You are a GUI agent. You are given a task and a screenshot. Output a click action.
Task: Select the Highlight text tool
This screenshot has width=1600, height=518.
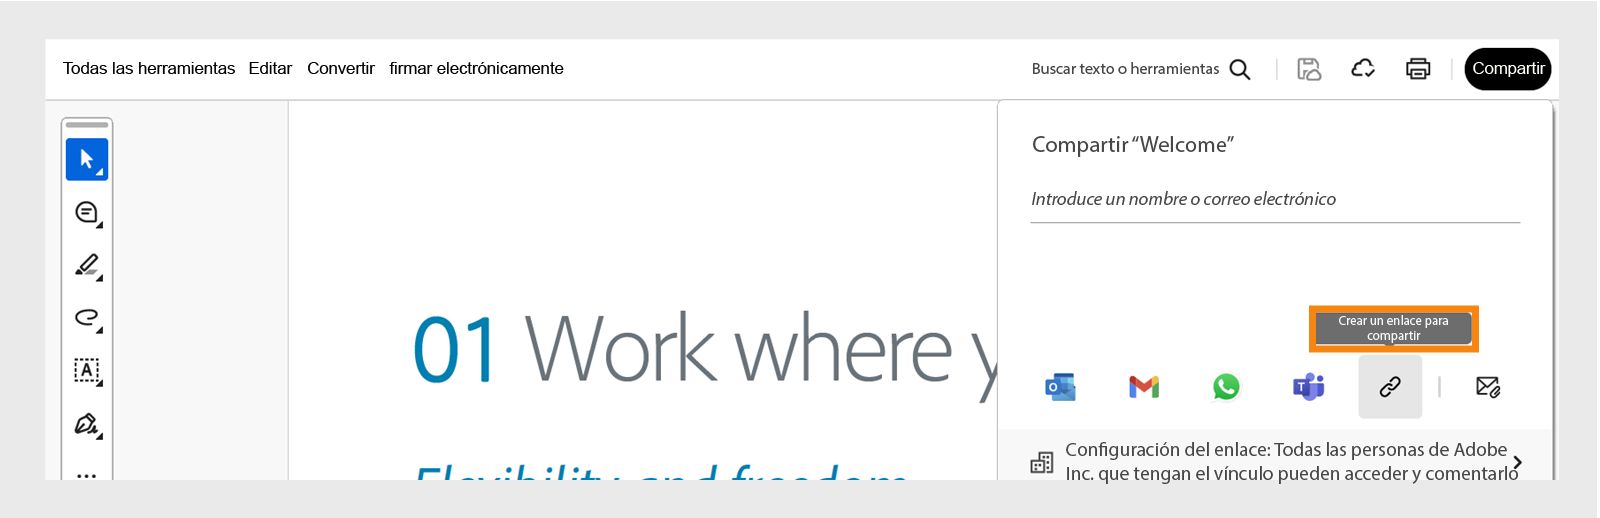tap(87, 265)
